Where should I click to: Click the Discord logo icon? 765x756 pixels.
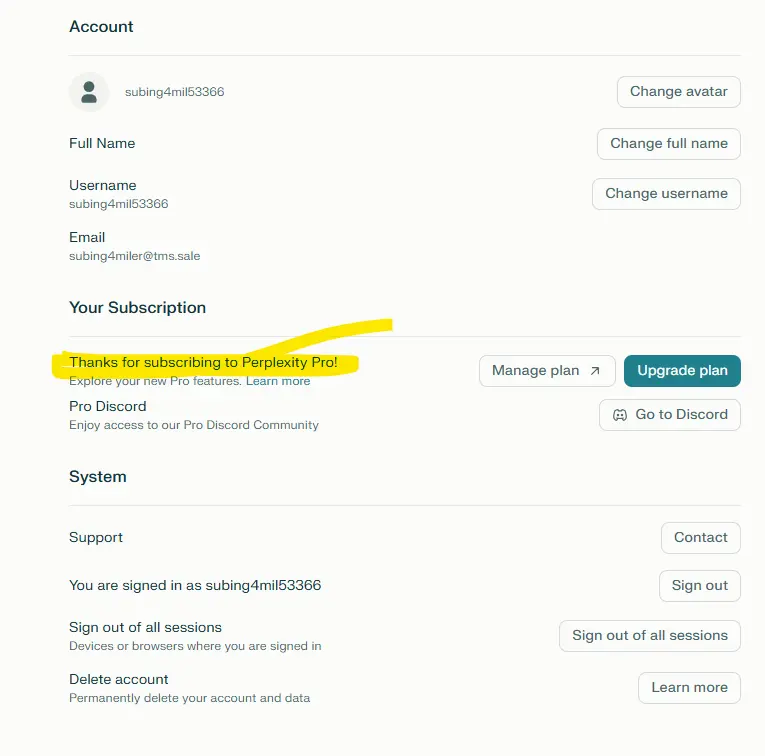[x=620, y=415]
